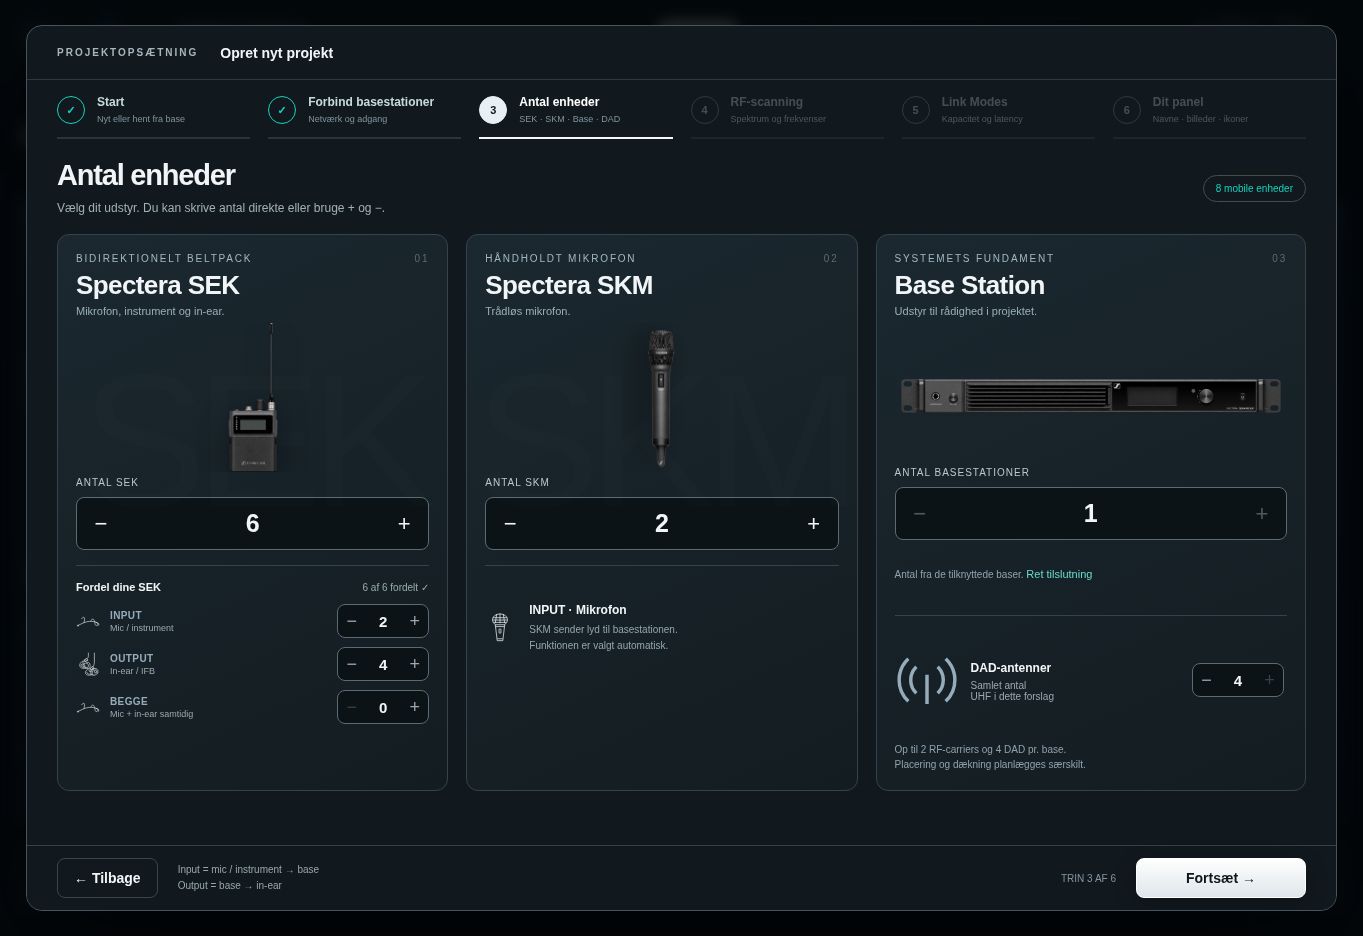Decrease the OUTPUT In-ear / IFB count
The width and height of the screenshot is (1363, 936).
(x=352, y=664)
